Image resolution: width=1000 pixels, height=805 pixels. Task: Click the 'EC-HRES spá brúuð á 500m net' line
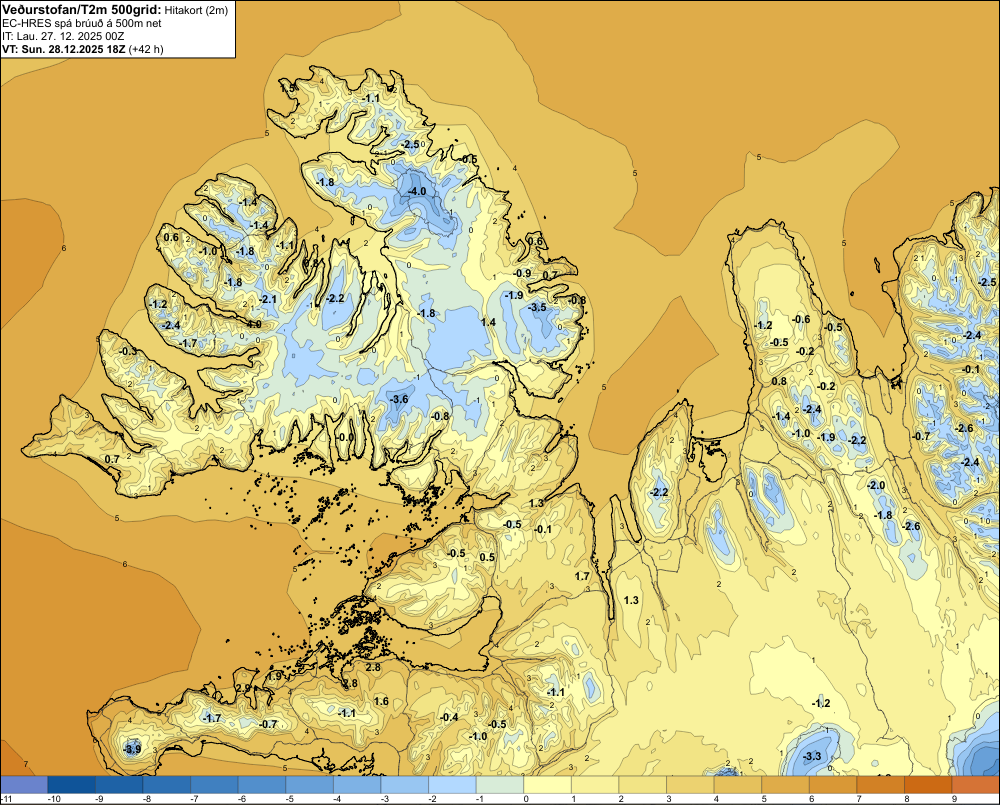82,23
